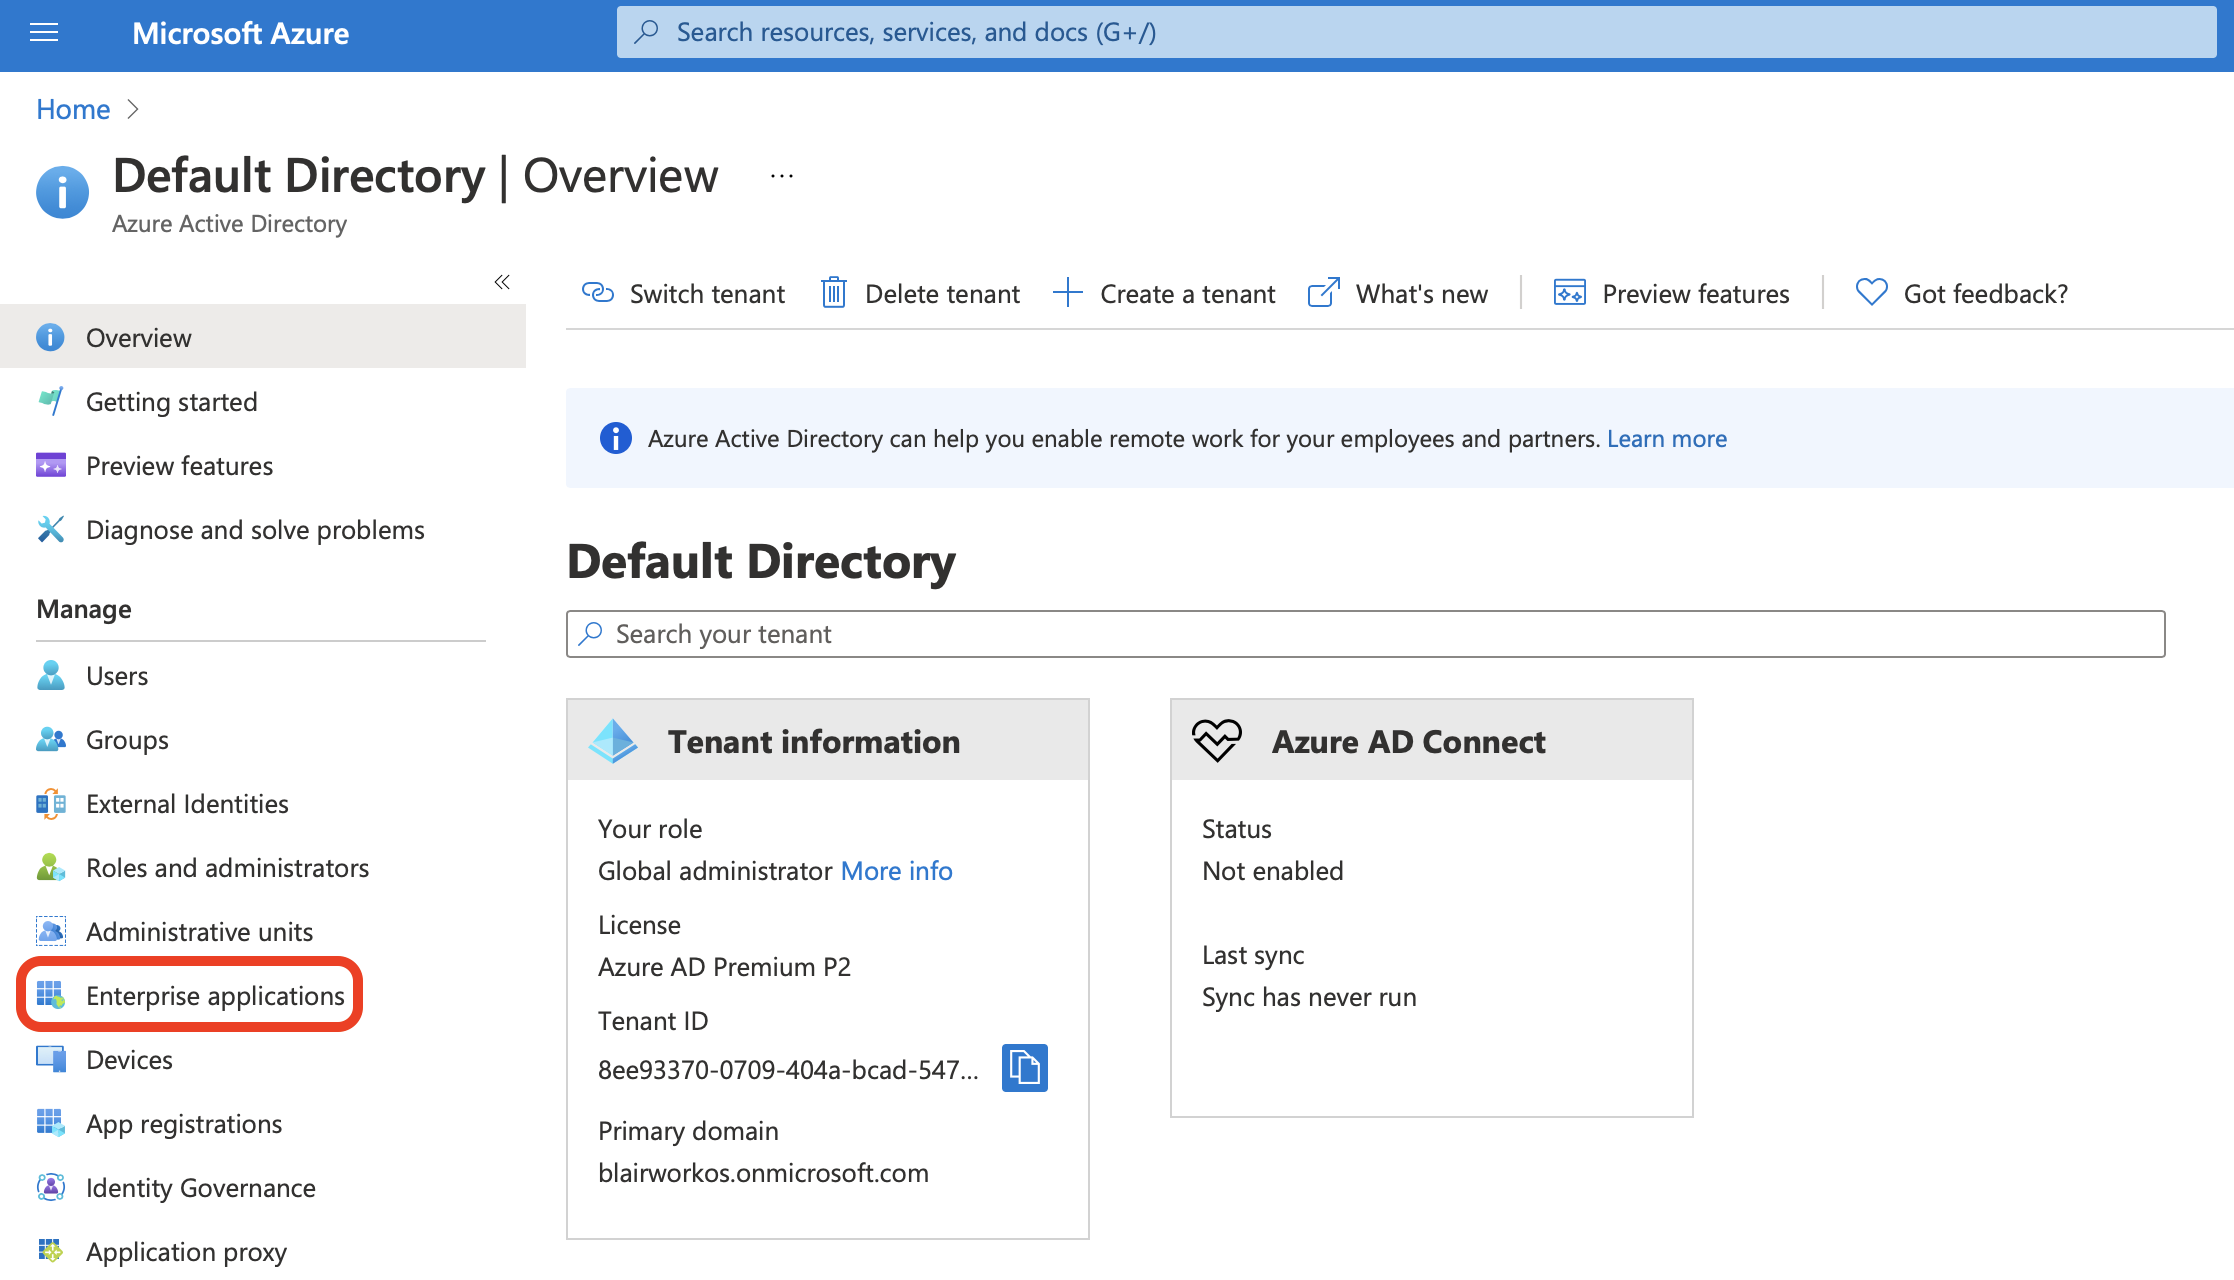Collapse the sidebar with double chevron

(x=502, y=282)
